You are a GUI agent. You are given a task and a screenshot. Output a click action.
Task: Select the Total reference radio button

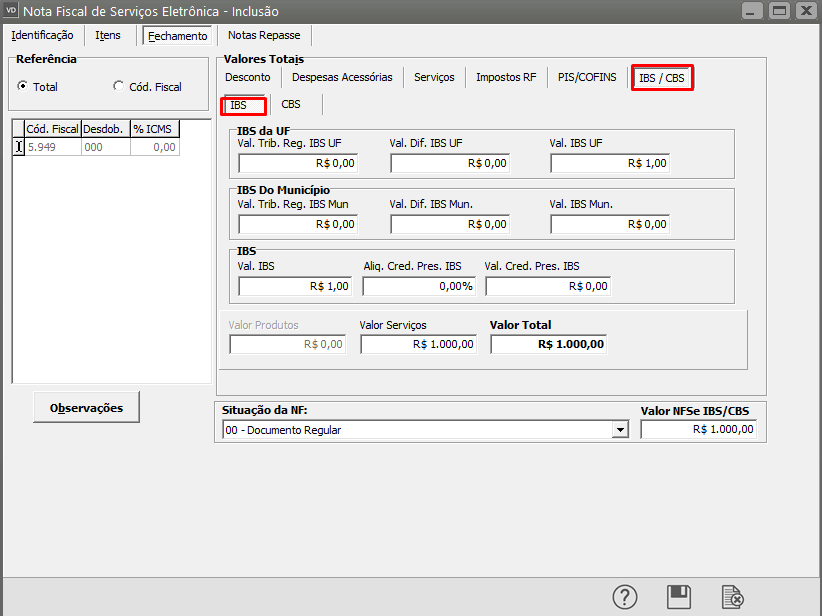tap(23, 87)
